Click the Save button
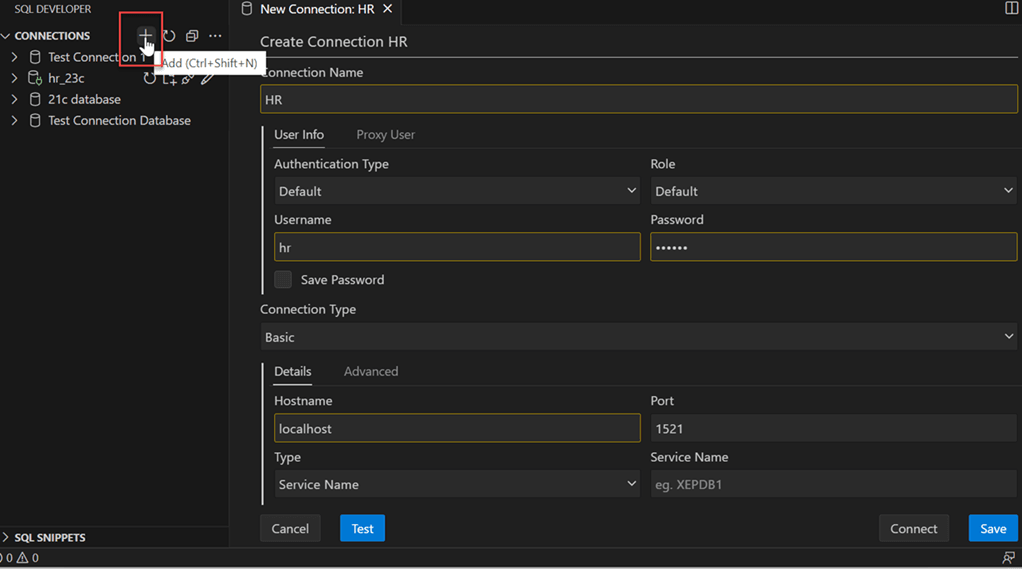The height and width of the screenshot is (569, 1022). point(992,529)
